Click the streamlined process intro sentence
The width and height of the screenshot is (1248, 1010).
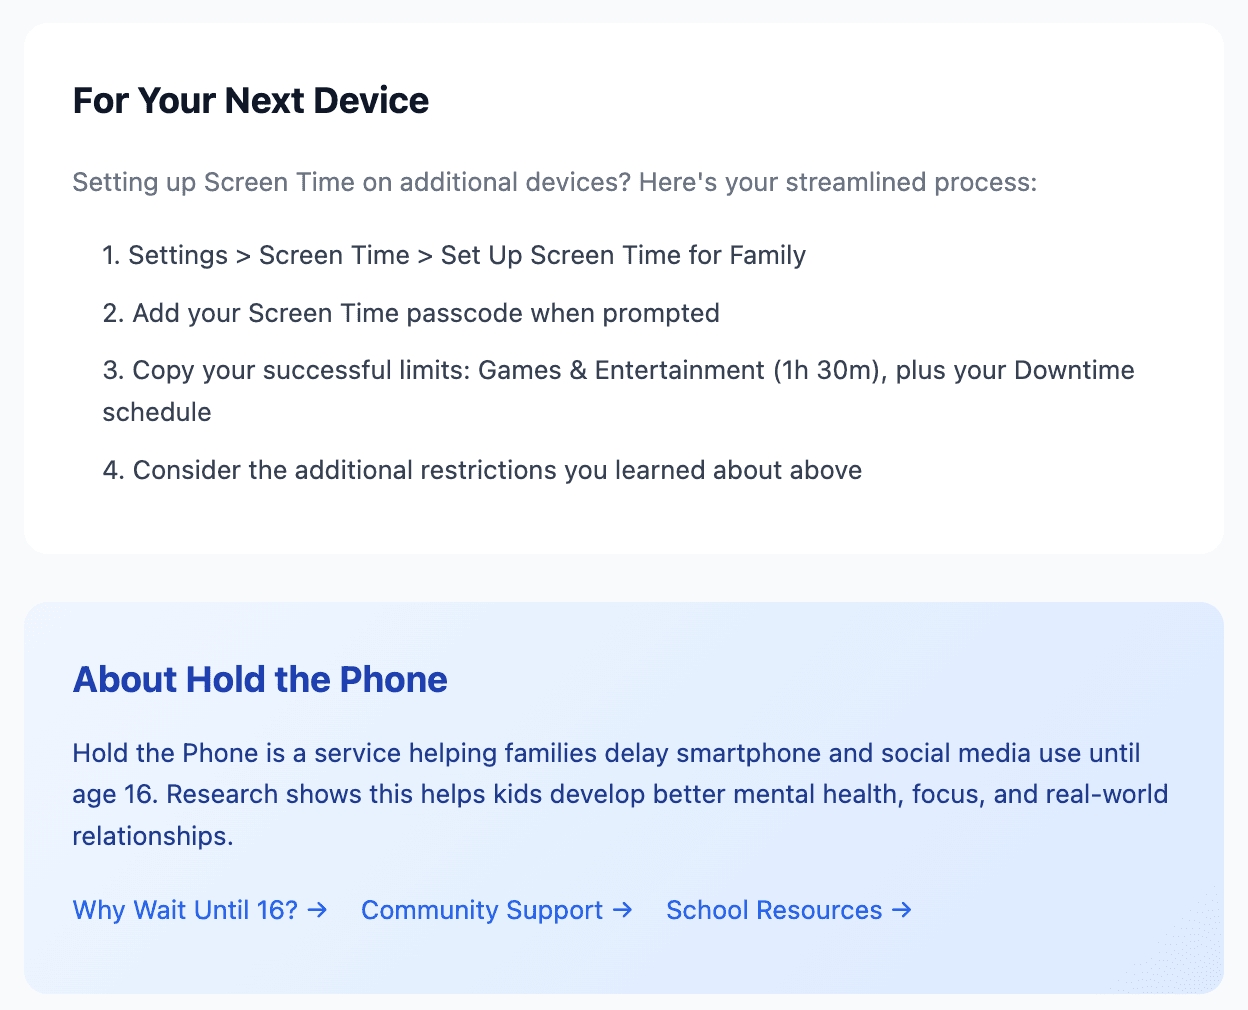554,182
